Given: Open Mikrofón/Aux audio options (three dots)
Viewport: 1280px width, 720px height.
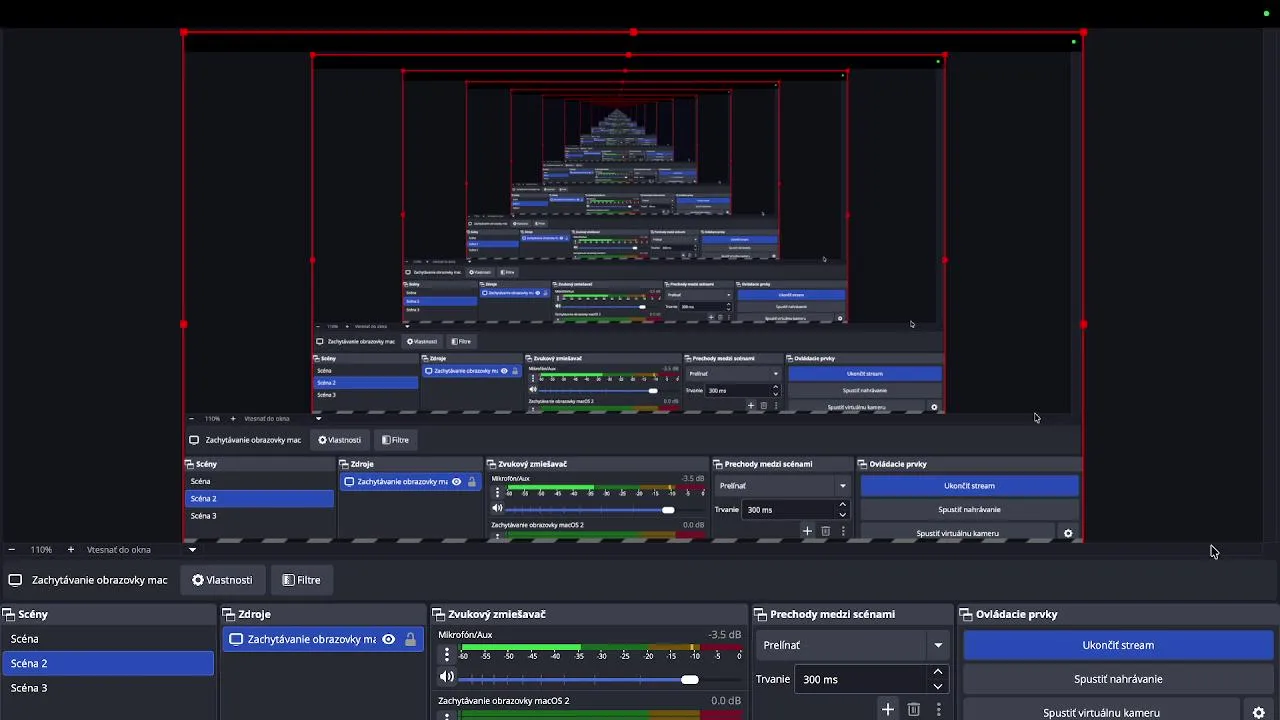Looking at the screenshot, I should tap(447, 654).
